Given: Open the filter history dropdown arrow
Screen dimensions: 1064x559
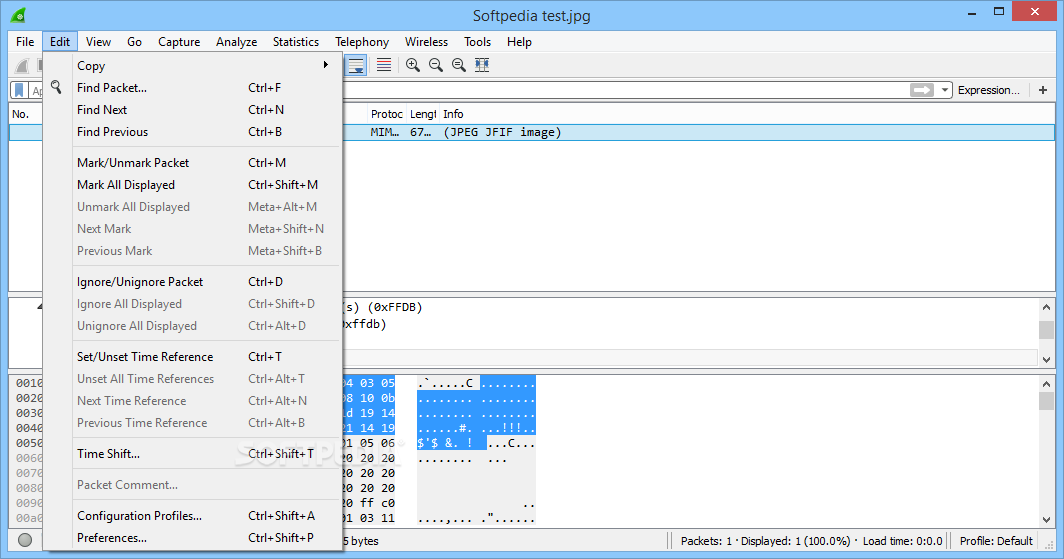Looking at the screenshot, I should 945,90.
